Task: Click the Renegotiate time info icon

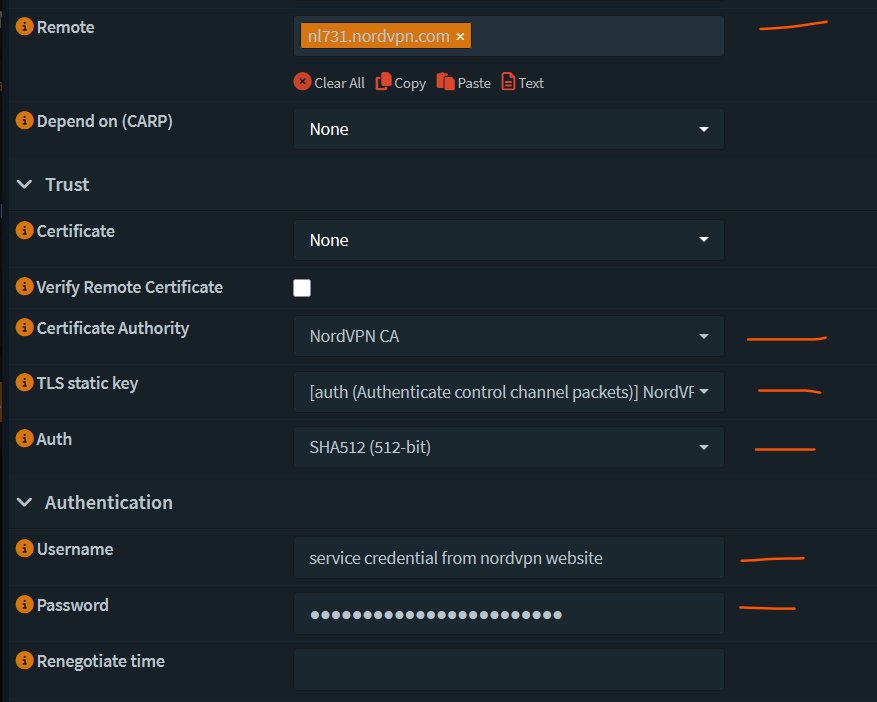Action: tap(25, 661)
